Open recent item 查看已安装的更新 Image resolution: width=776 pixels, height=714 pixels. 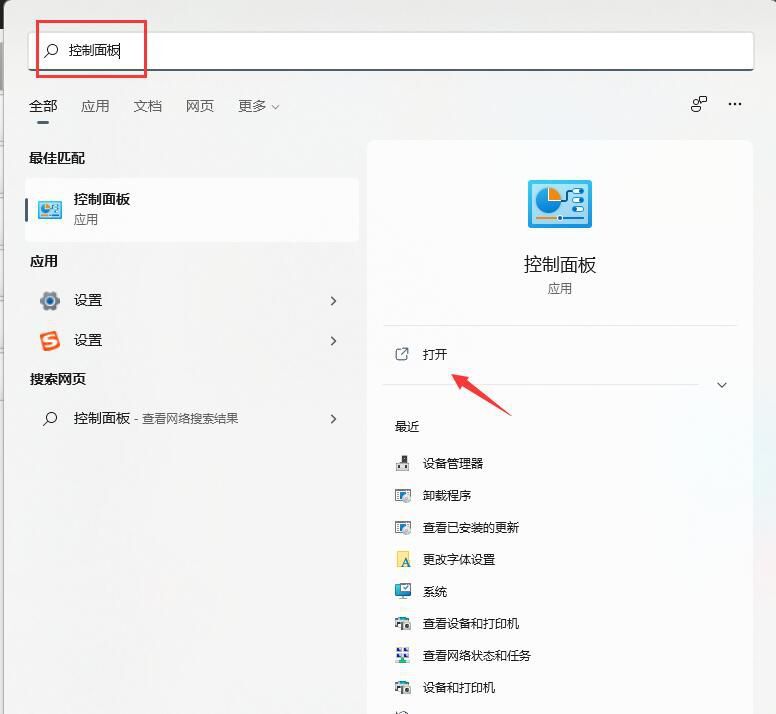coord(471,528)
